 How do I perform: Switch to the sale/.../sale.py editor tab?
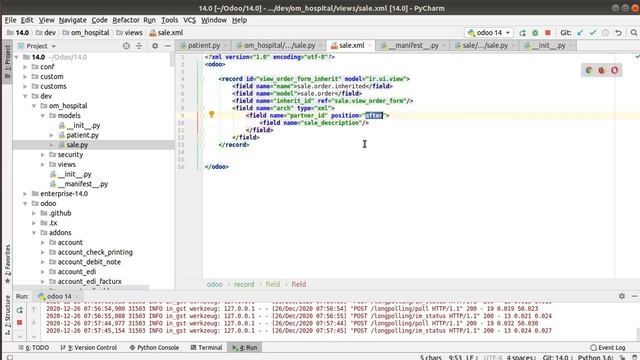coord(485,45)
